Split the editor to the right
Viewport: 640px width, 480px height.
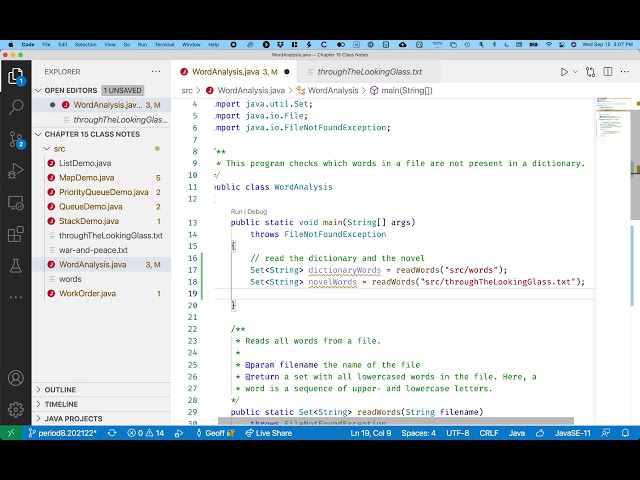[x=608, y=72]
